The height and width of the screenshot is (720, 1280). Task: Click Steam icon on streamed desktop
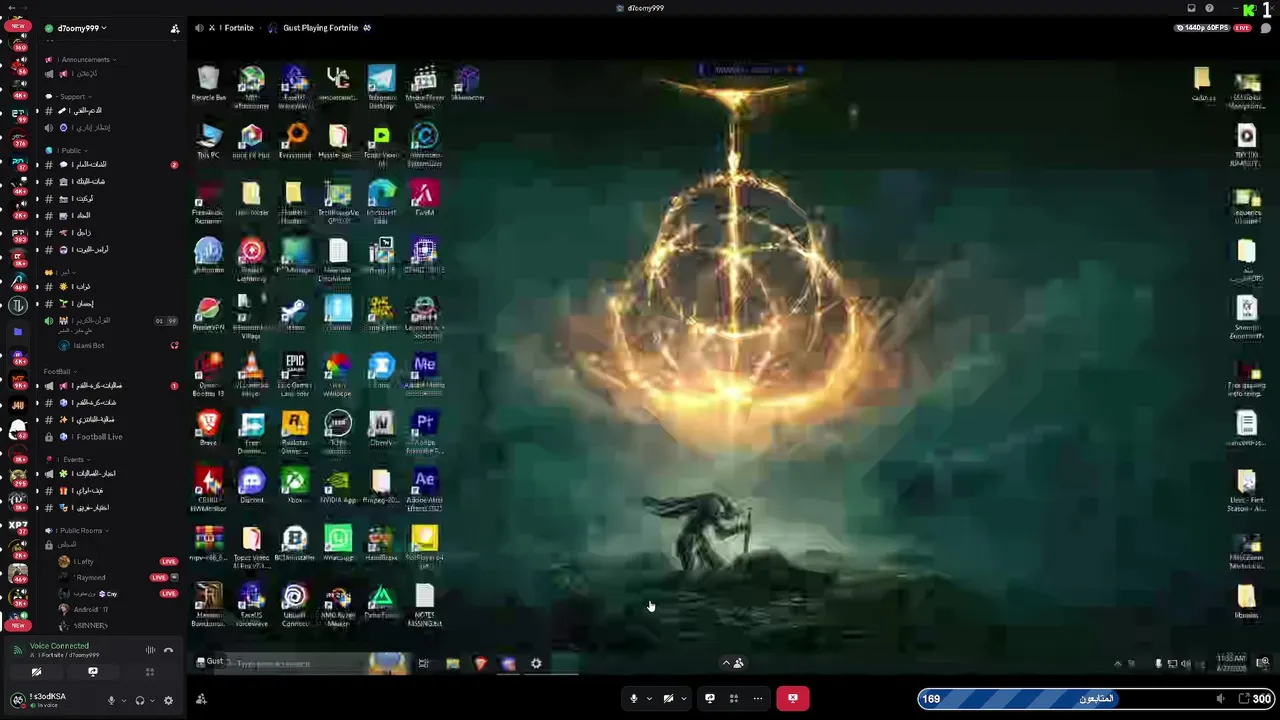[x=295, y=314]
